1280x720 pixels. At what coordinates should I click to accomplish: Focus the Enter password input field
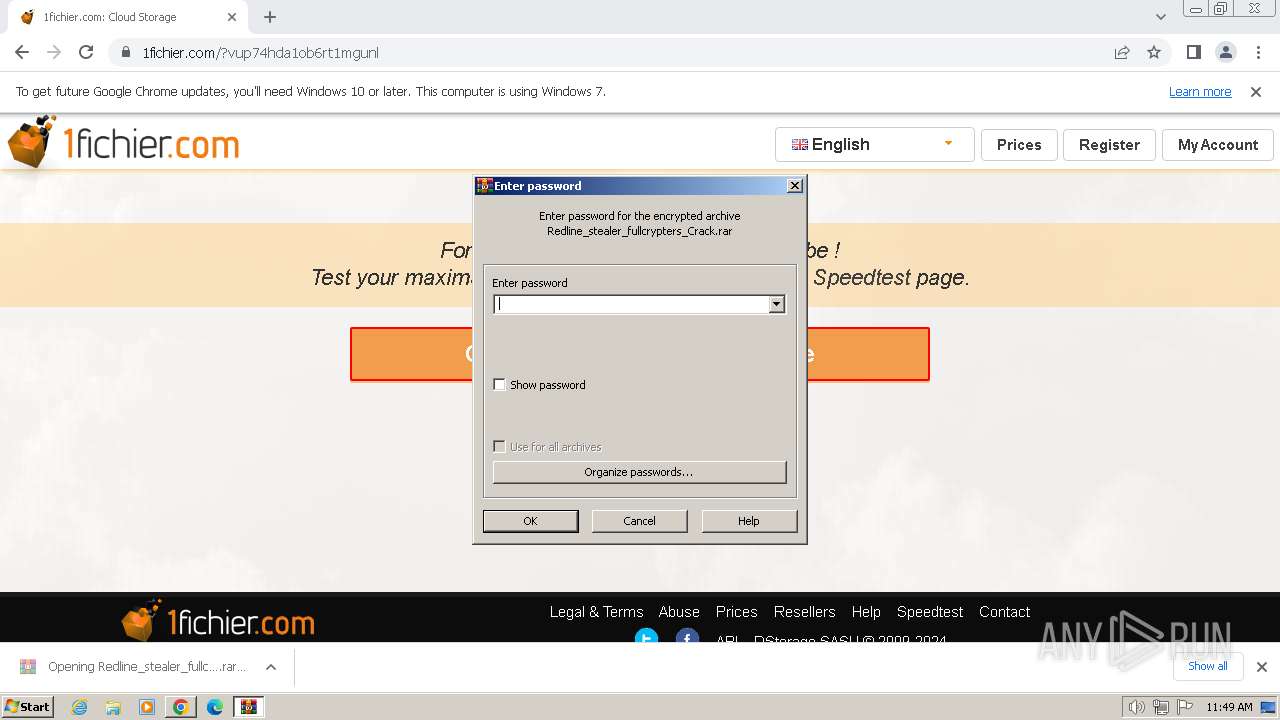pyautogui.click(x=631, y=305)
